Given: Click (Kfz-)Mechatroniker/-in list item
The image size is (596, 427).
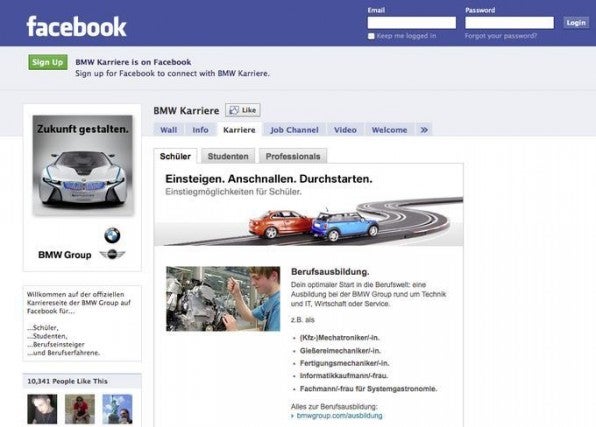Looking at the screenshot, I should pos(339,338).
